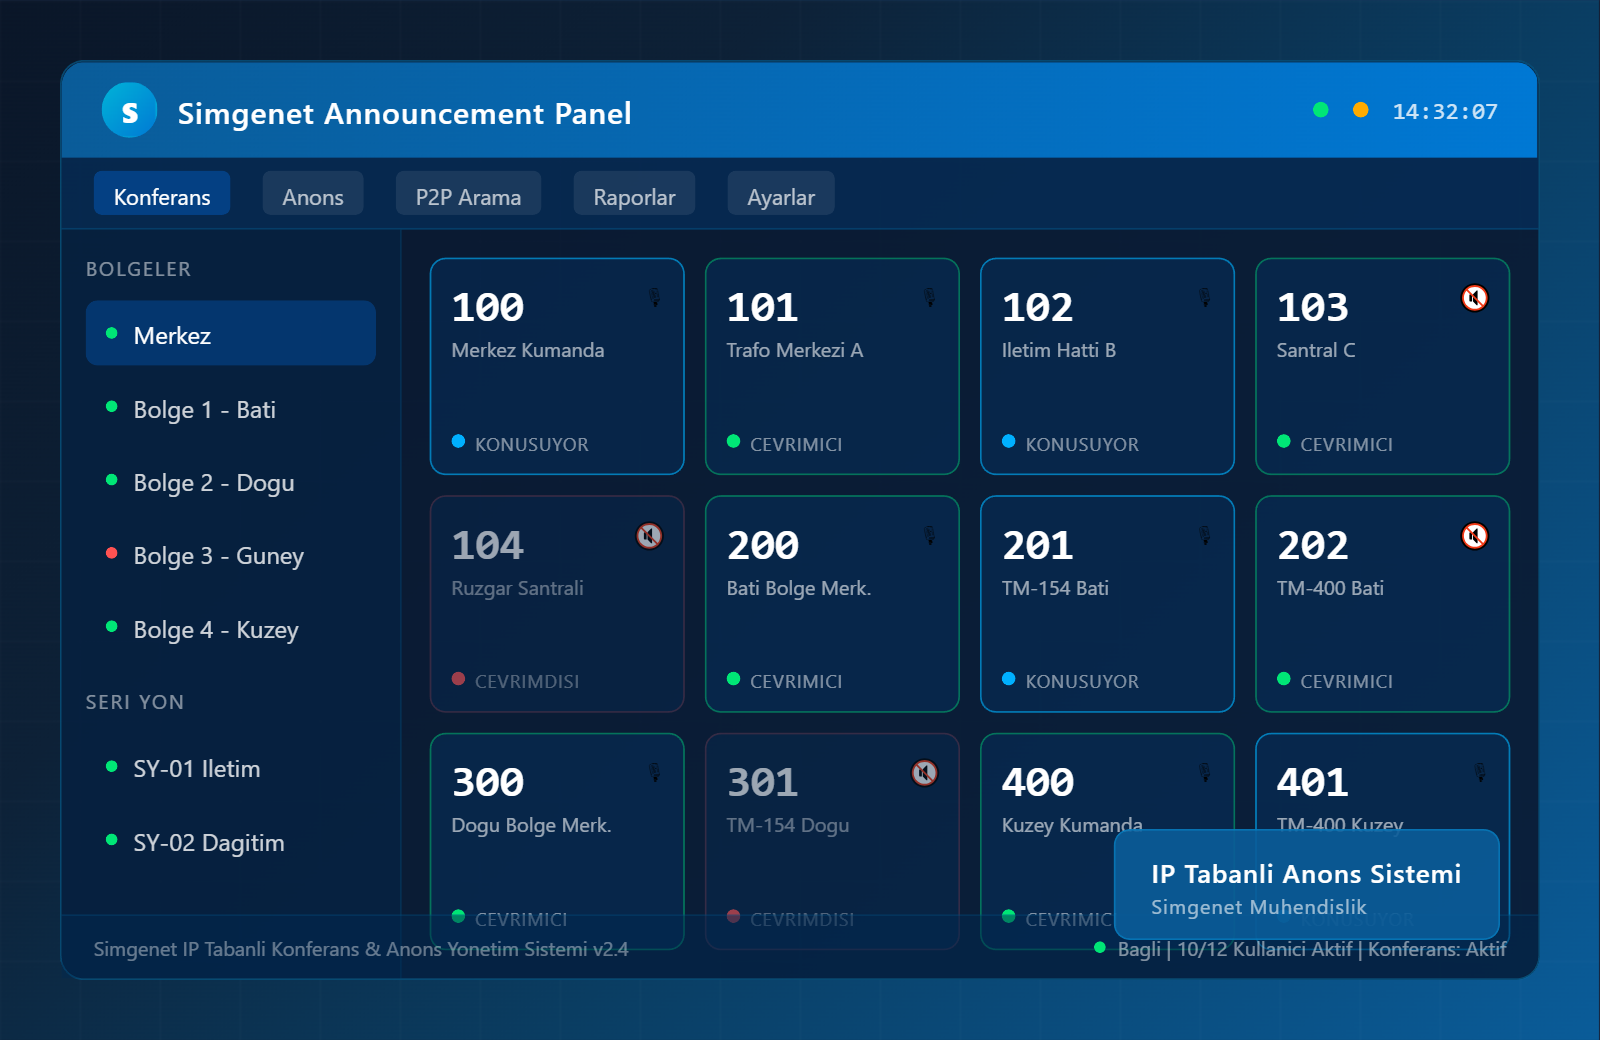Image resolution: width=1600 pixels, height=1040 pixels.
Task: Go to the Ayarlar tab
Action: 780,197
